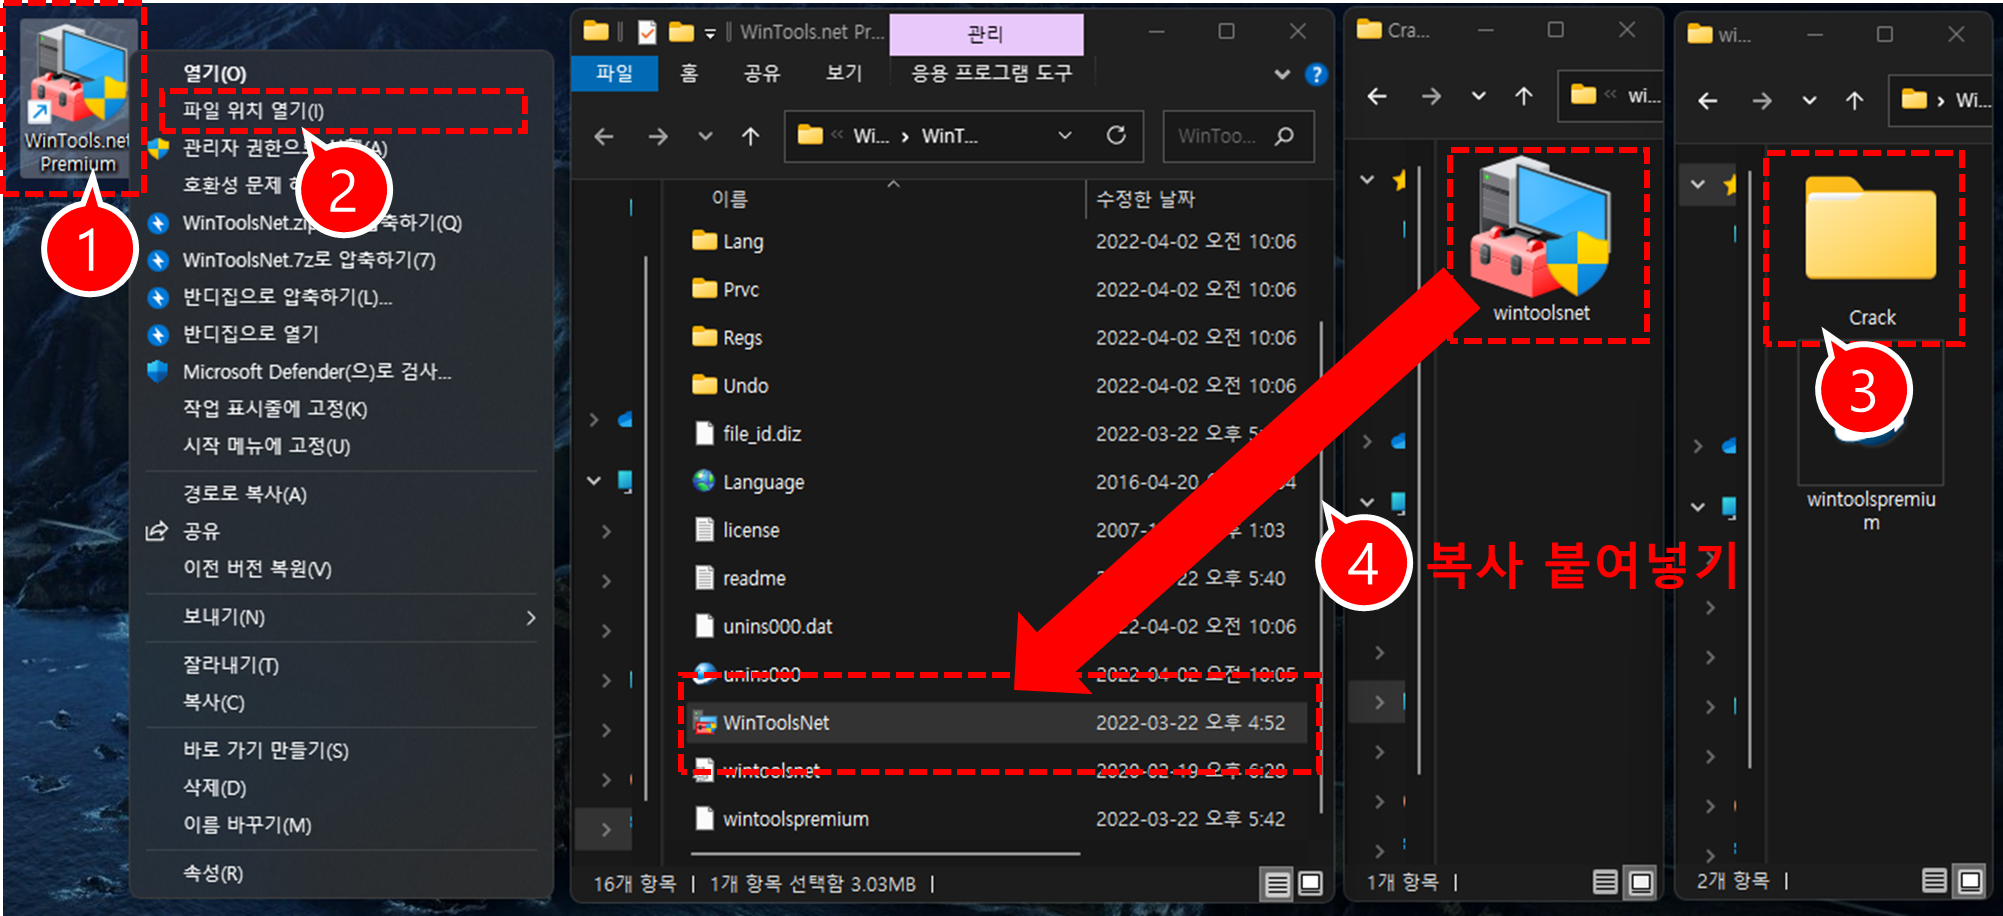The image size is (2003, 916).
Task: Go up one folder in WinTools.net window
Action: coord(750,136)
